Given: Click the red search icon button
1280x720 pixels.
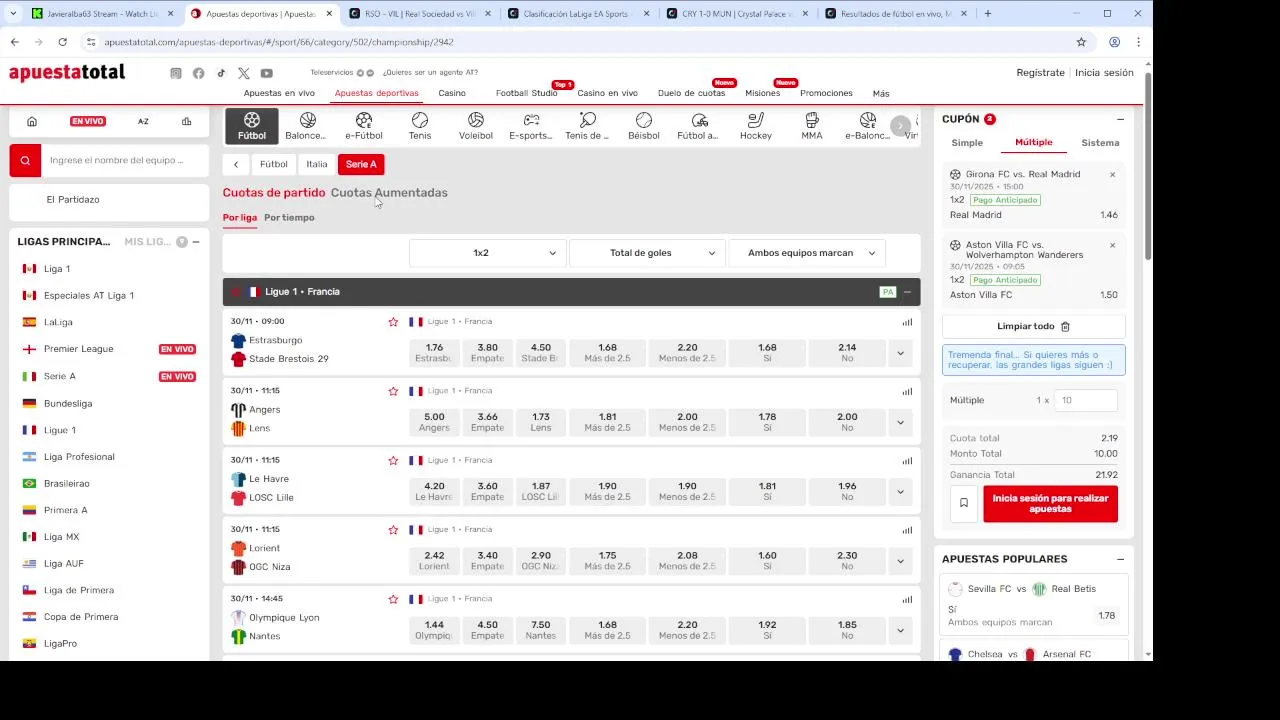Looking at the screenshot, I should 25,160.
